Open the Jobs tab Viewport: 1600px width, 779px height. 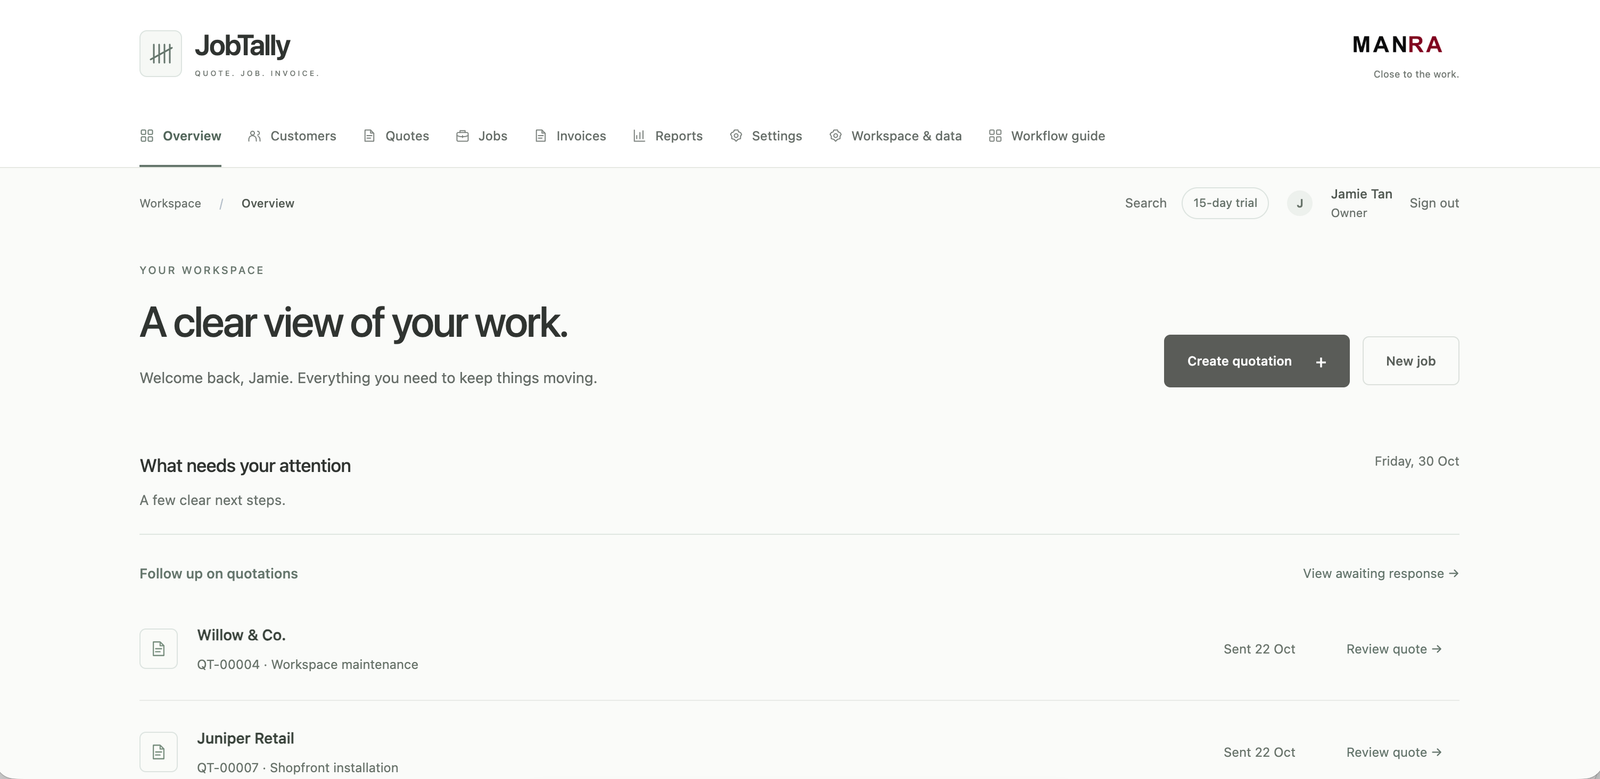click(x=482, y=136)
